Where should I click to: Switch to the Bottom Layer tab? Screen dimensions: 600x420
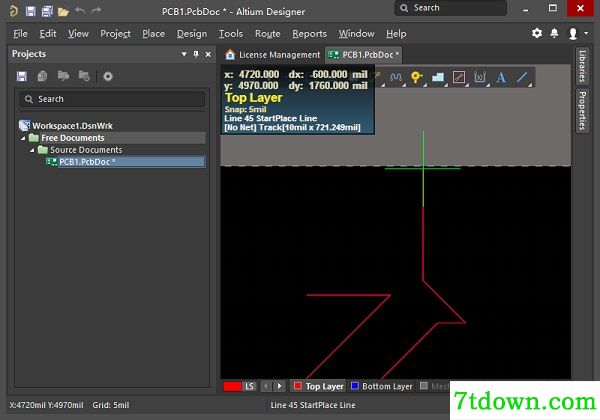(x=387, y=387)
